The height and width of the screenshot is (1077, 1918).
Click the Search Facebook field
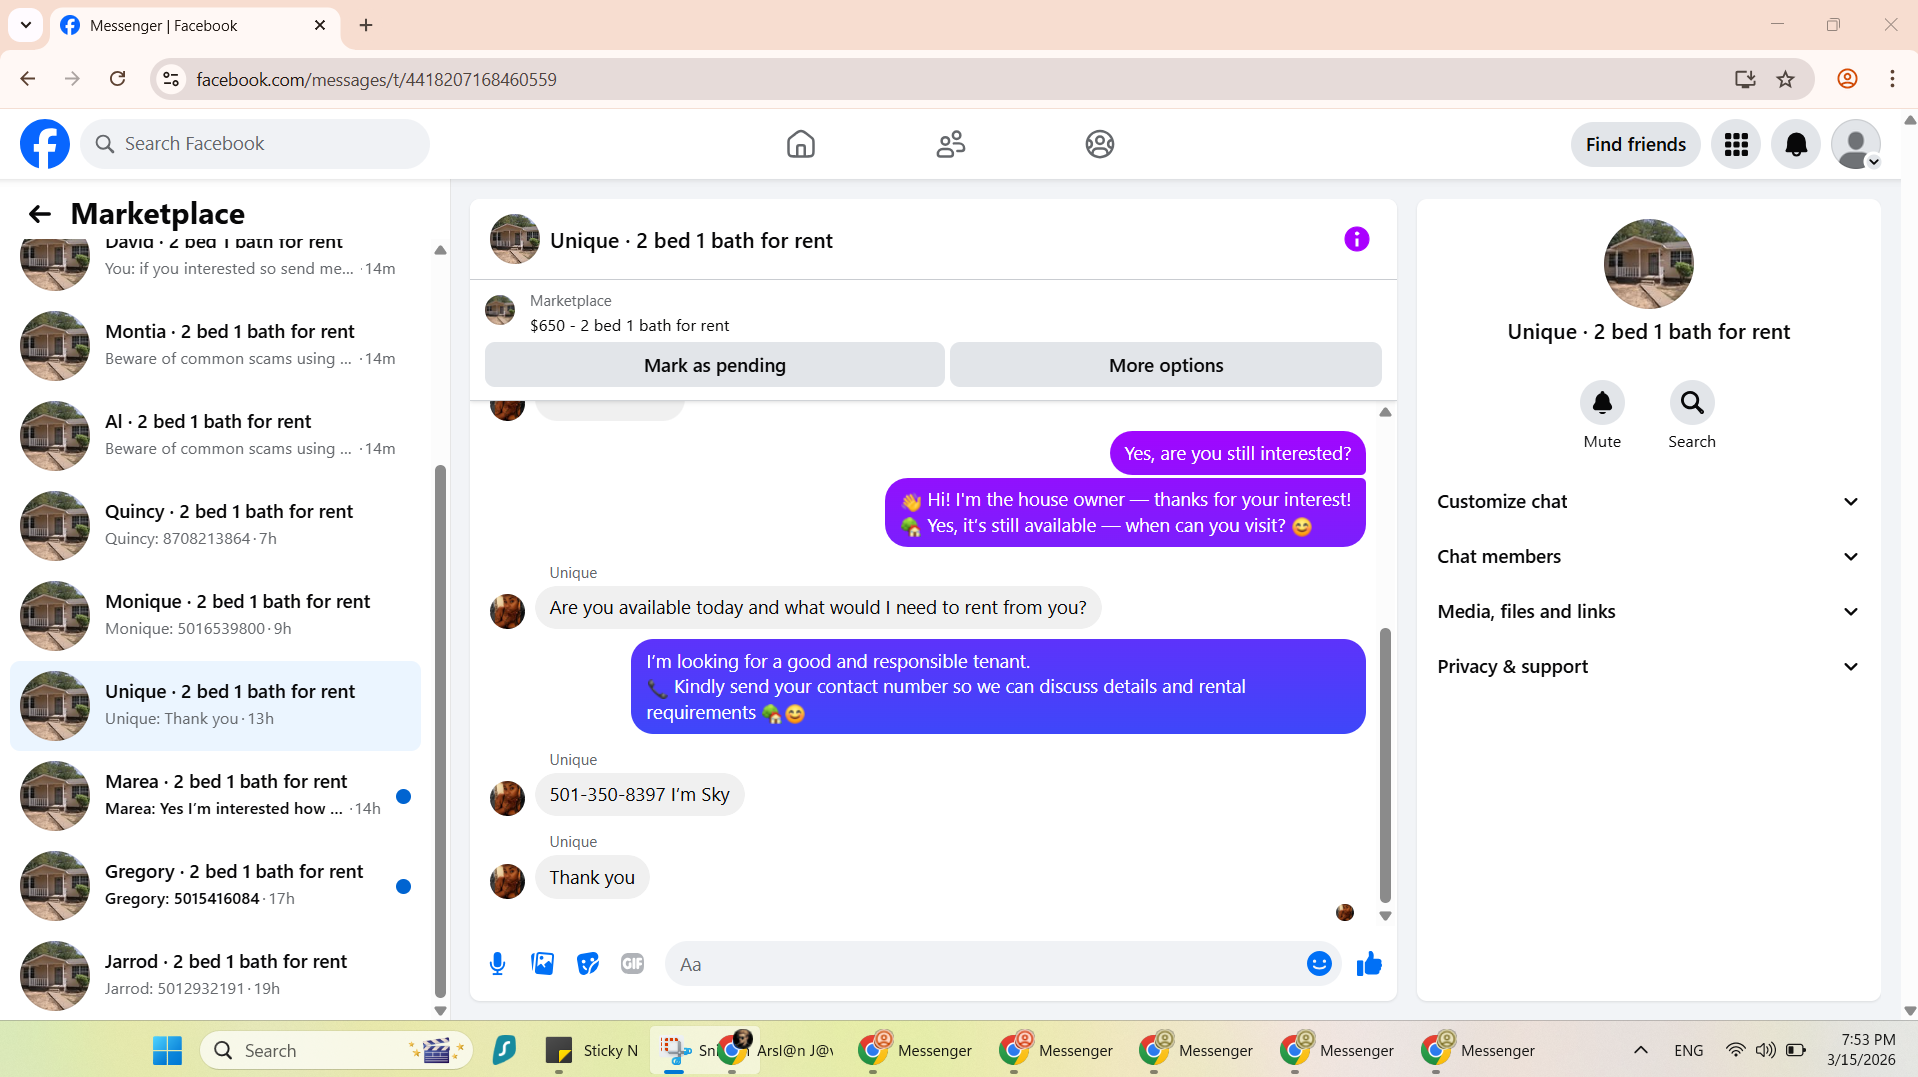point(255,144)
